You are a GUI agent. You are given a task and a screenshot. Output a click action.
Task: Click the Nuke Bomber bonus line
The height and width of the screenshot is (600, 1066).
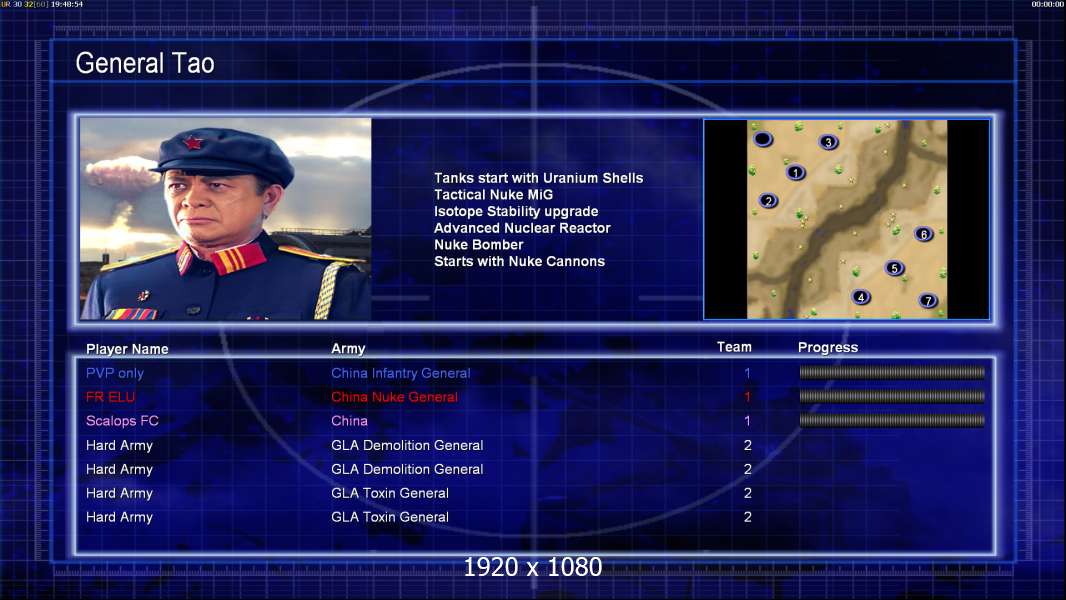(x=479, y=245)
